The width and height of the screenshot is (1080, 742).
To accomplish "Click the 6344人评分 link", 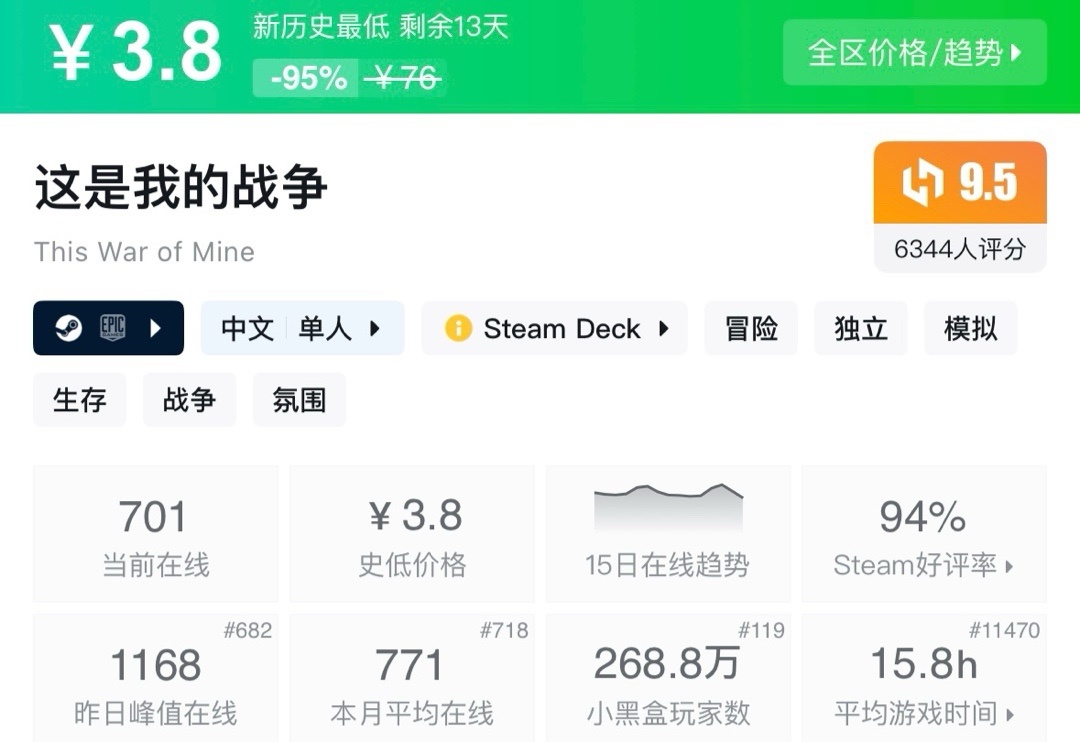I will pos(959,250).
